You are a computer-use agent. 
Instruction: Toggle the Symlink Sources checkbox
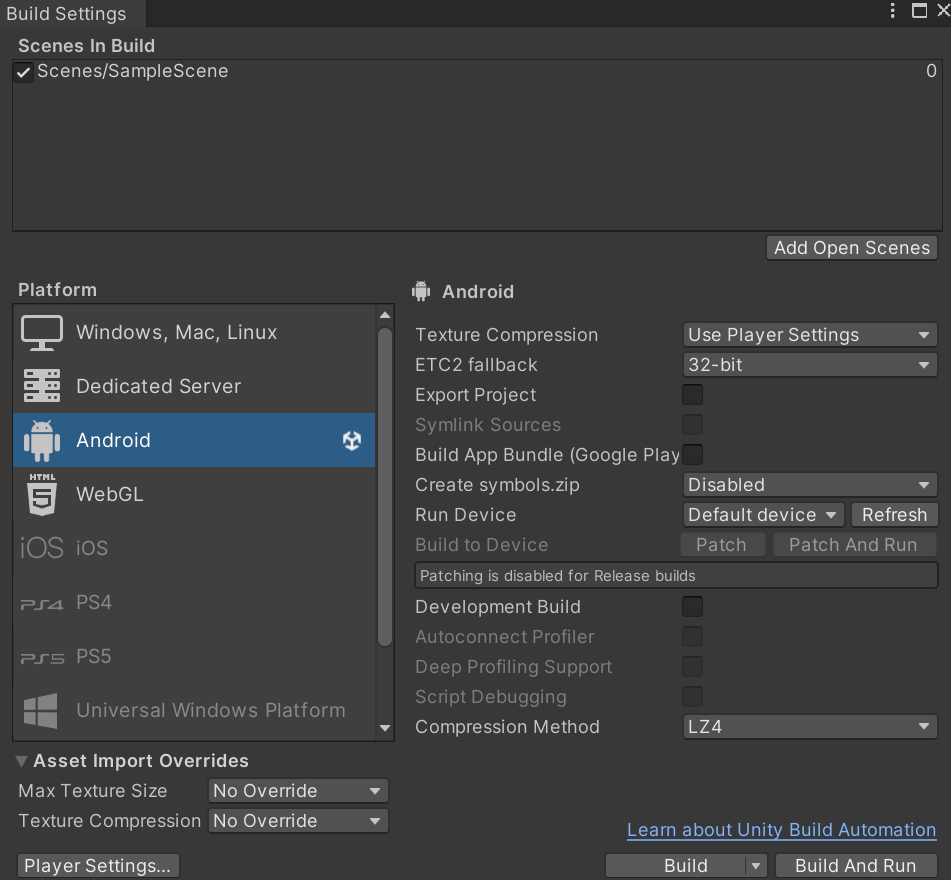click(692, 425)
